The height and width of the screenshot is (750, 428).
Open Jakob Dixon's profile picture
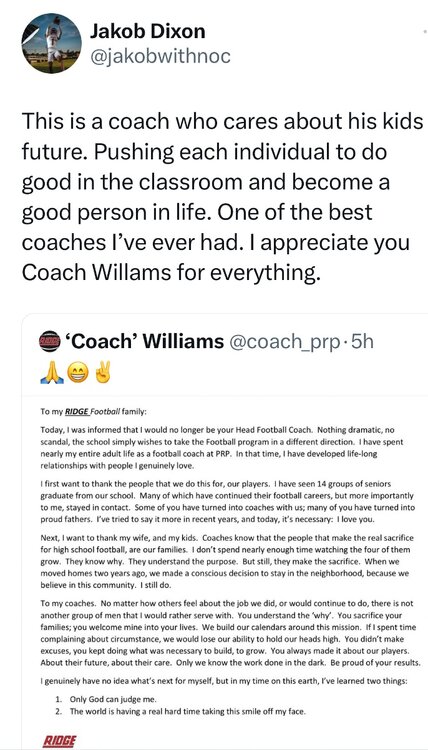click(51, 44)
